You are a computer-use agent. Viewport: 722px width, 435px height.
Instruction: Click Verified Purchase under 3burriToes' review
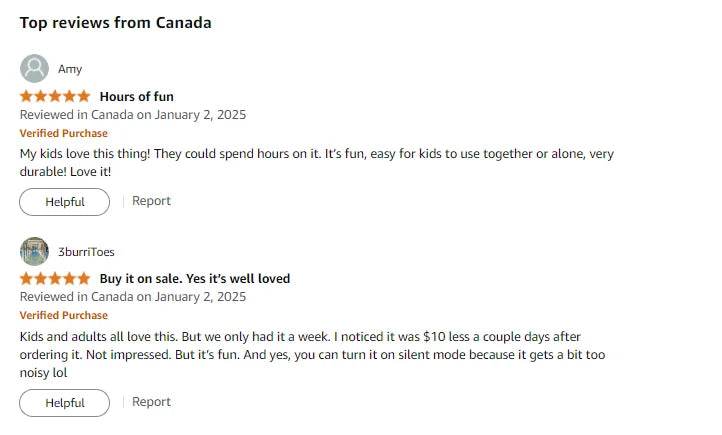[x=63, y=315]
